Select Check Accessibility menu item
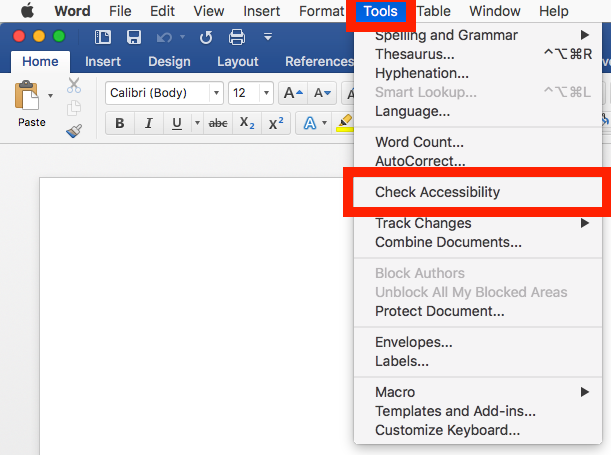The height and width of the screenshot is (455, 611). coord(478,192)
